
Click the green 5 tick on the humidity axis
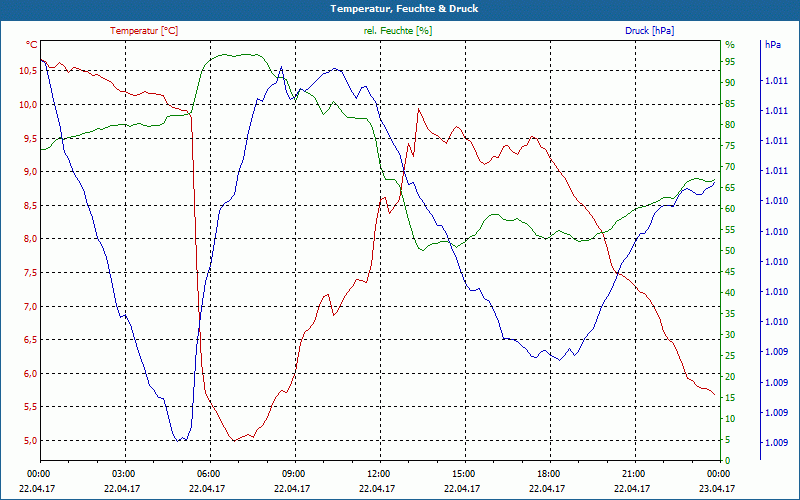728,440
